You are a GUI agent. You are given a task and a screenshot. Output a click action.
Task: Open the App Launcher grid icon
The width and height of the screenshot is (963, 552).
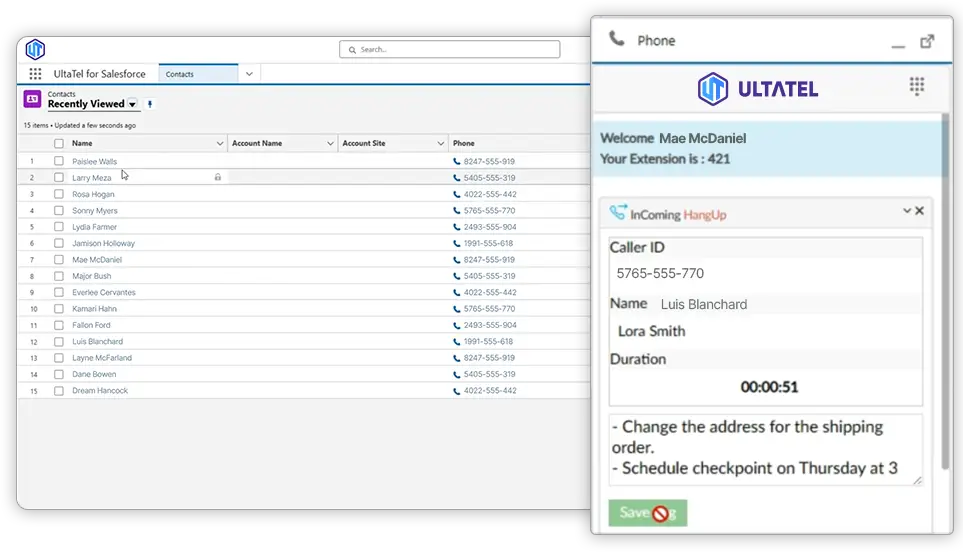pos(35,74)
